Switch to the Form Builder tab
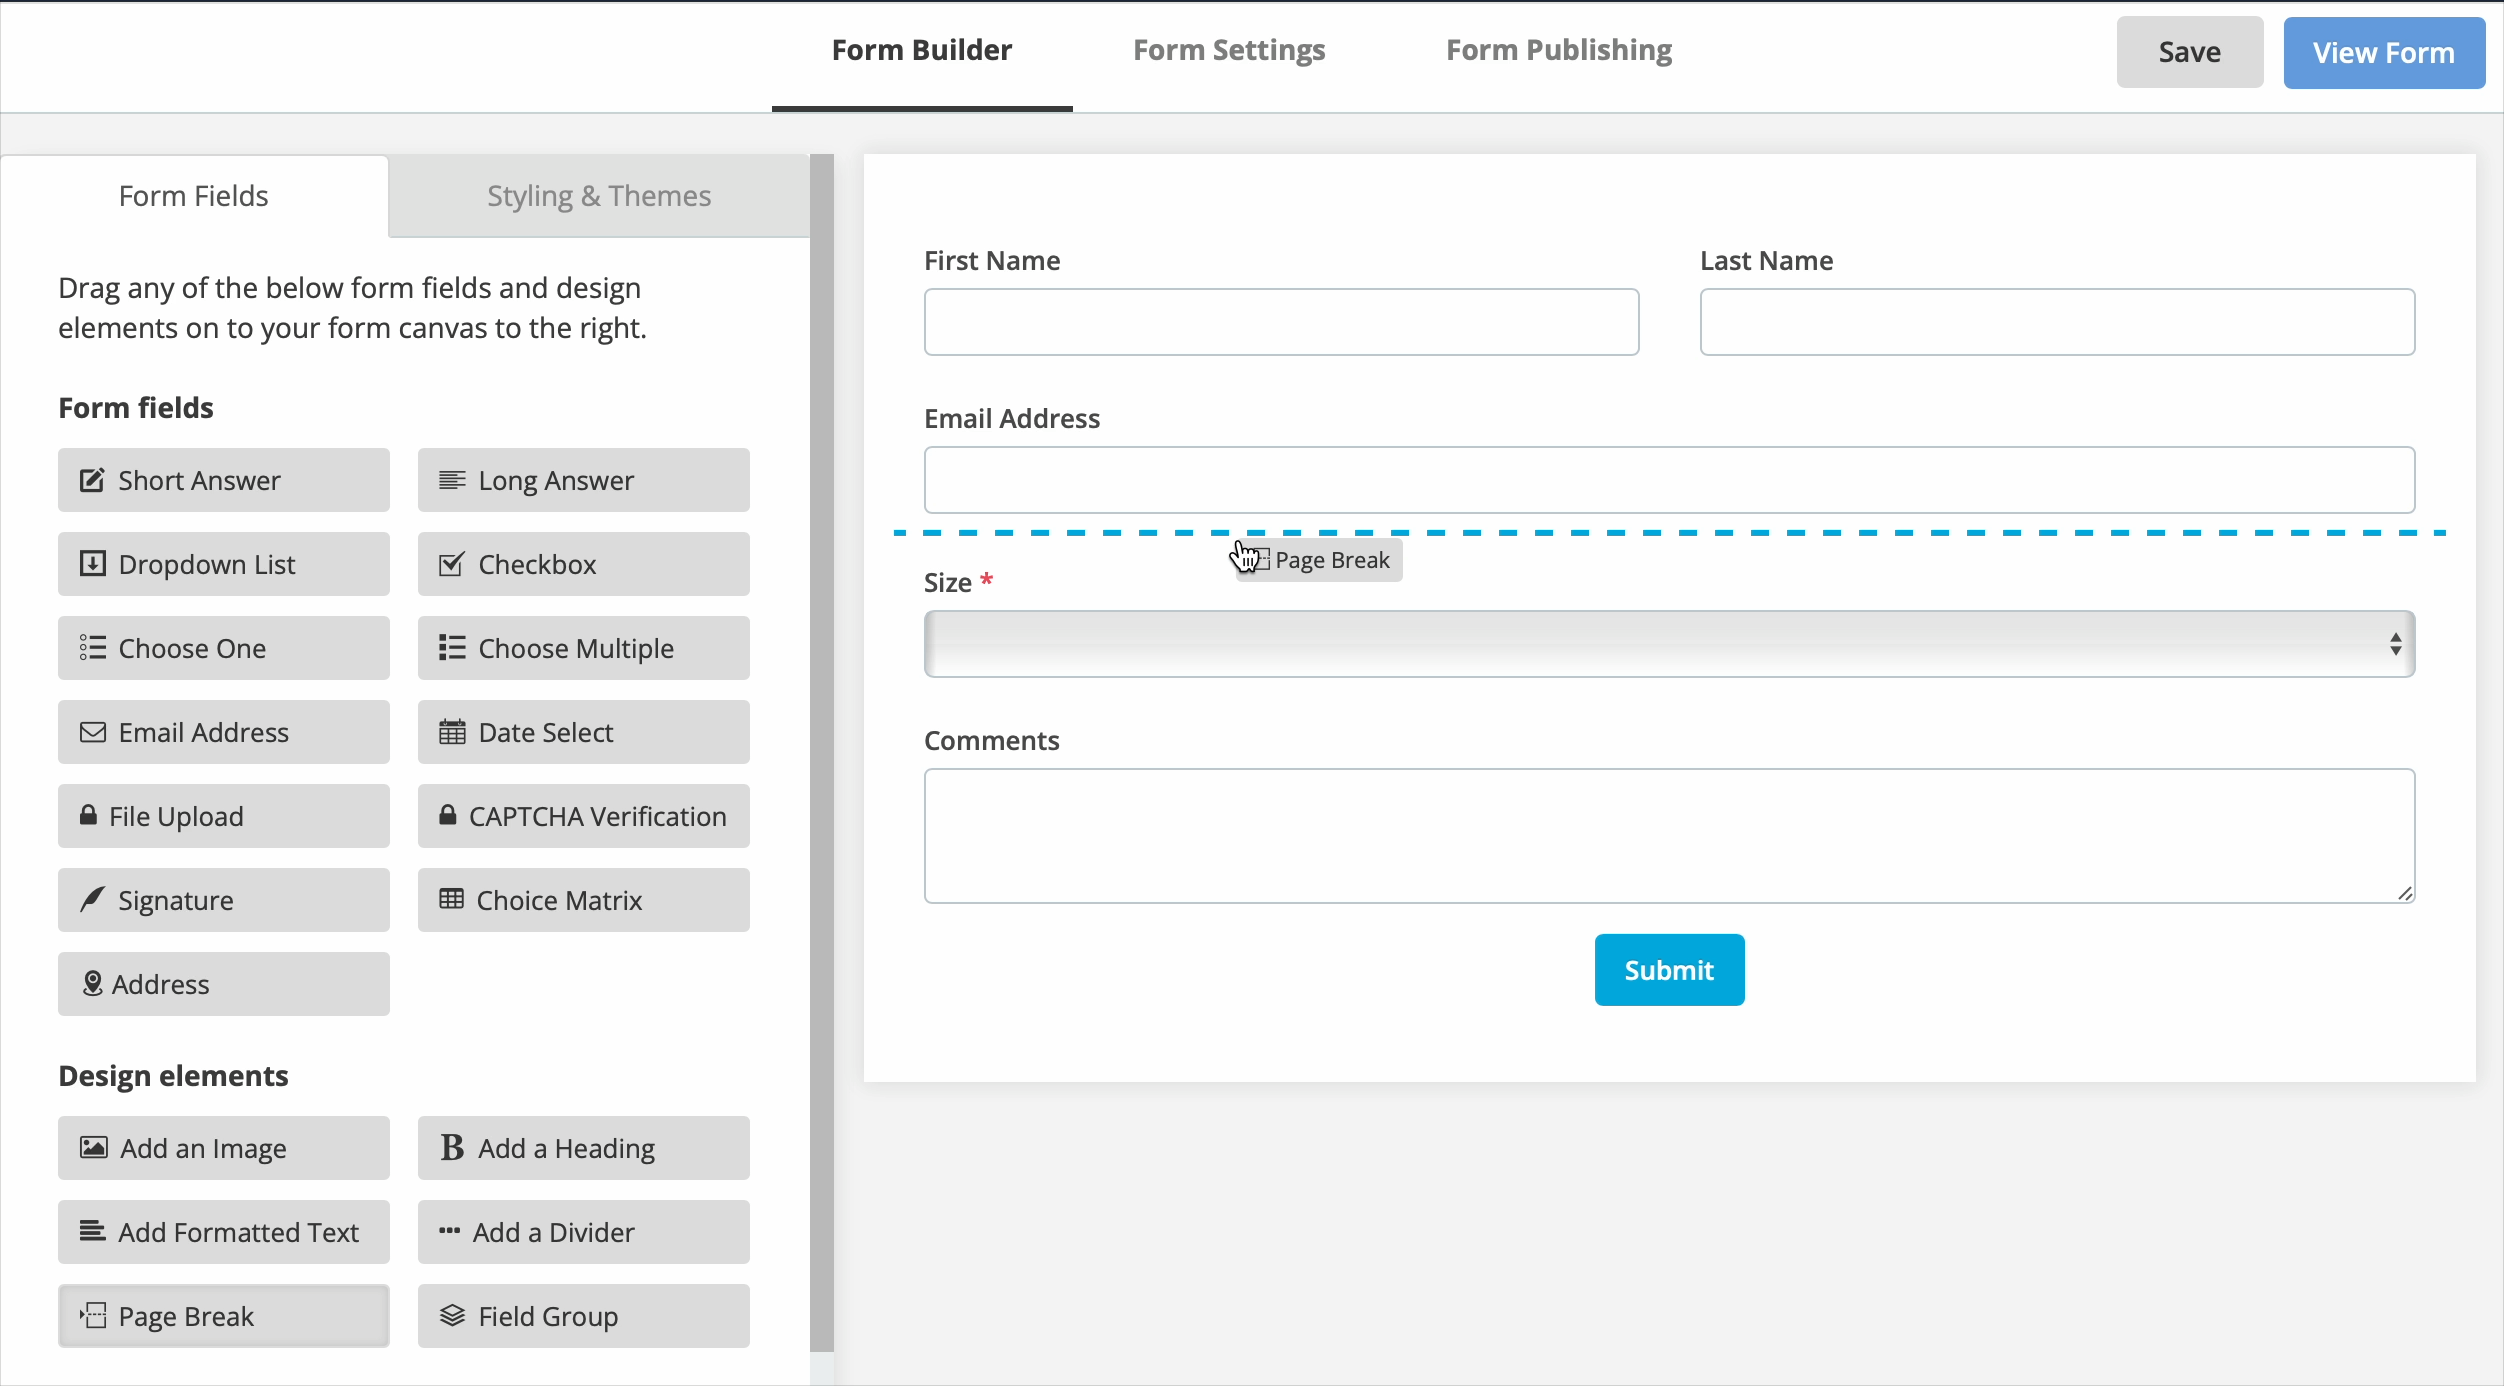Image resolution: width=2504 pixels, height=1386 pixels. 922,50
